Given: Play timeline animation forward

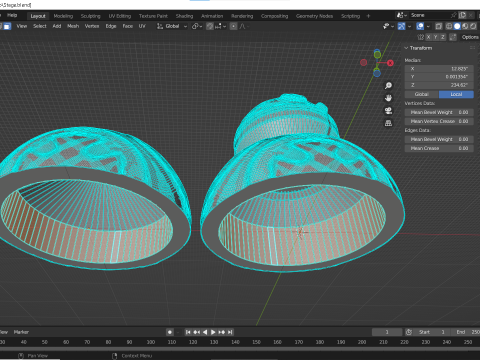Looking at the screenshot, I should (x=213, y=332).
